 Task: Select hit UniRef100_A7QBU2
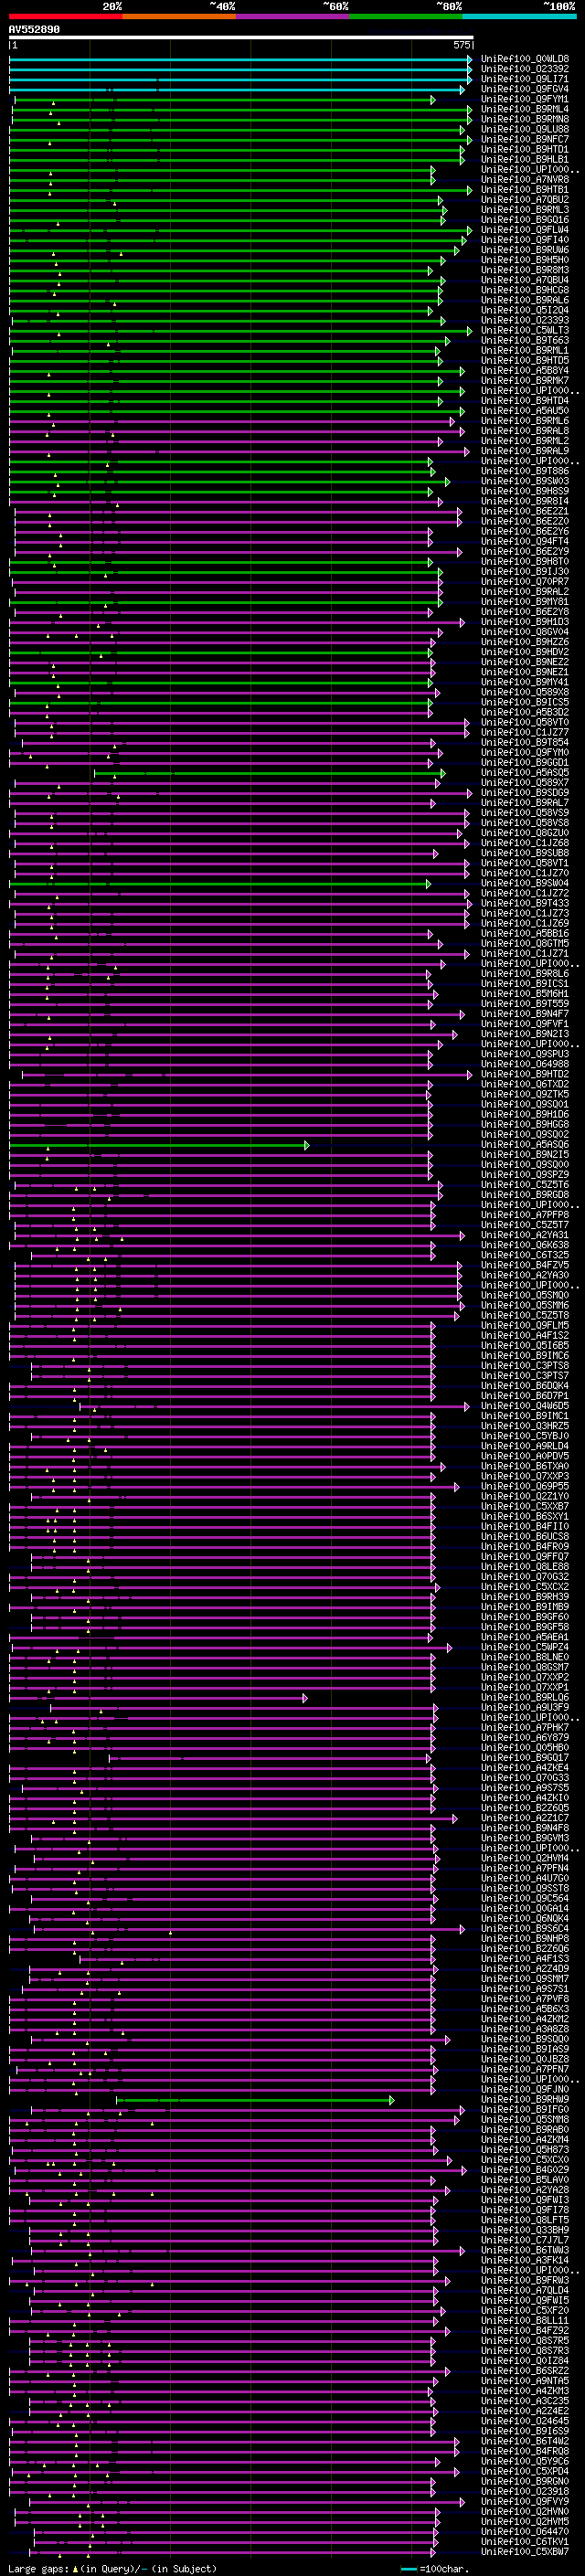coord(525,199)
